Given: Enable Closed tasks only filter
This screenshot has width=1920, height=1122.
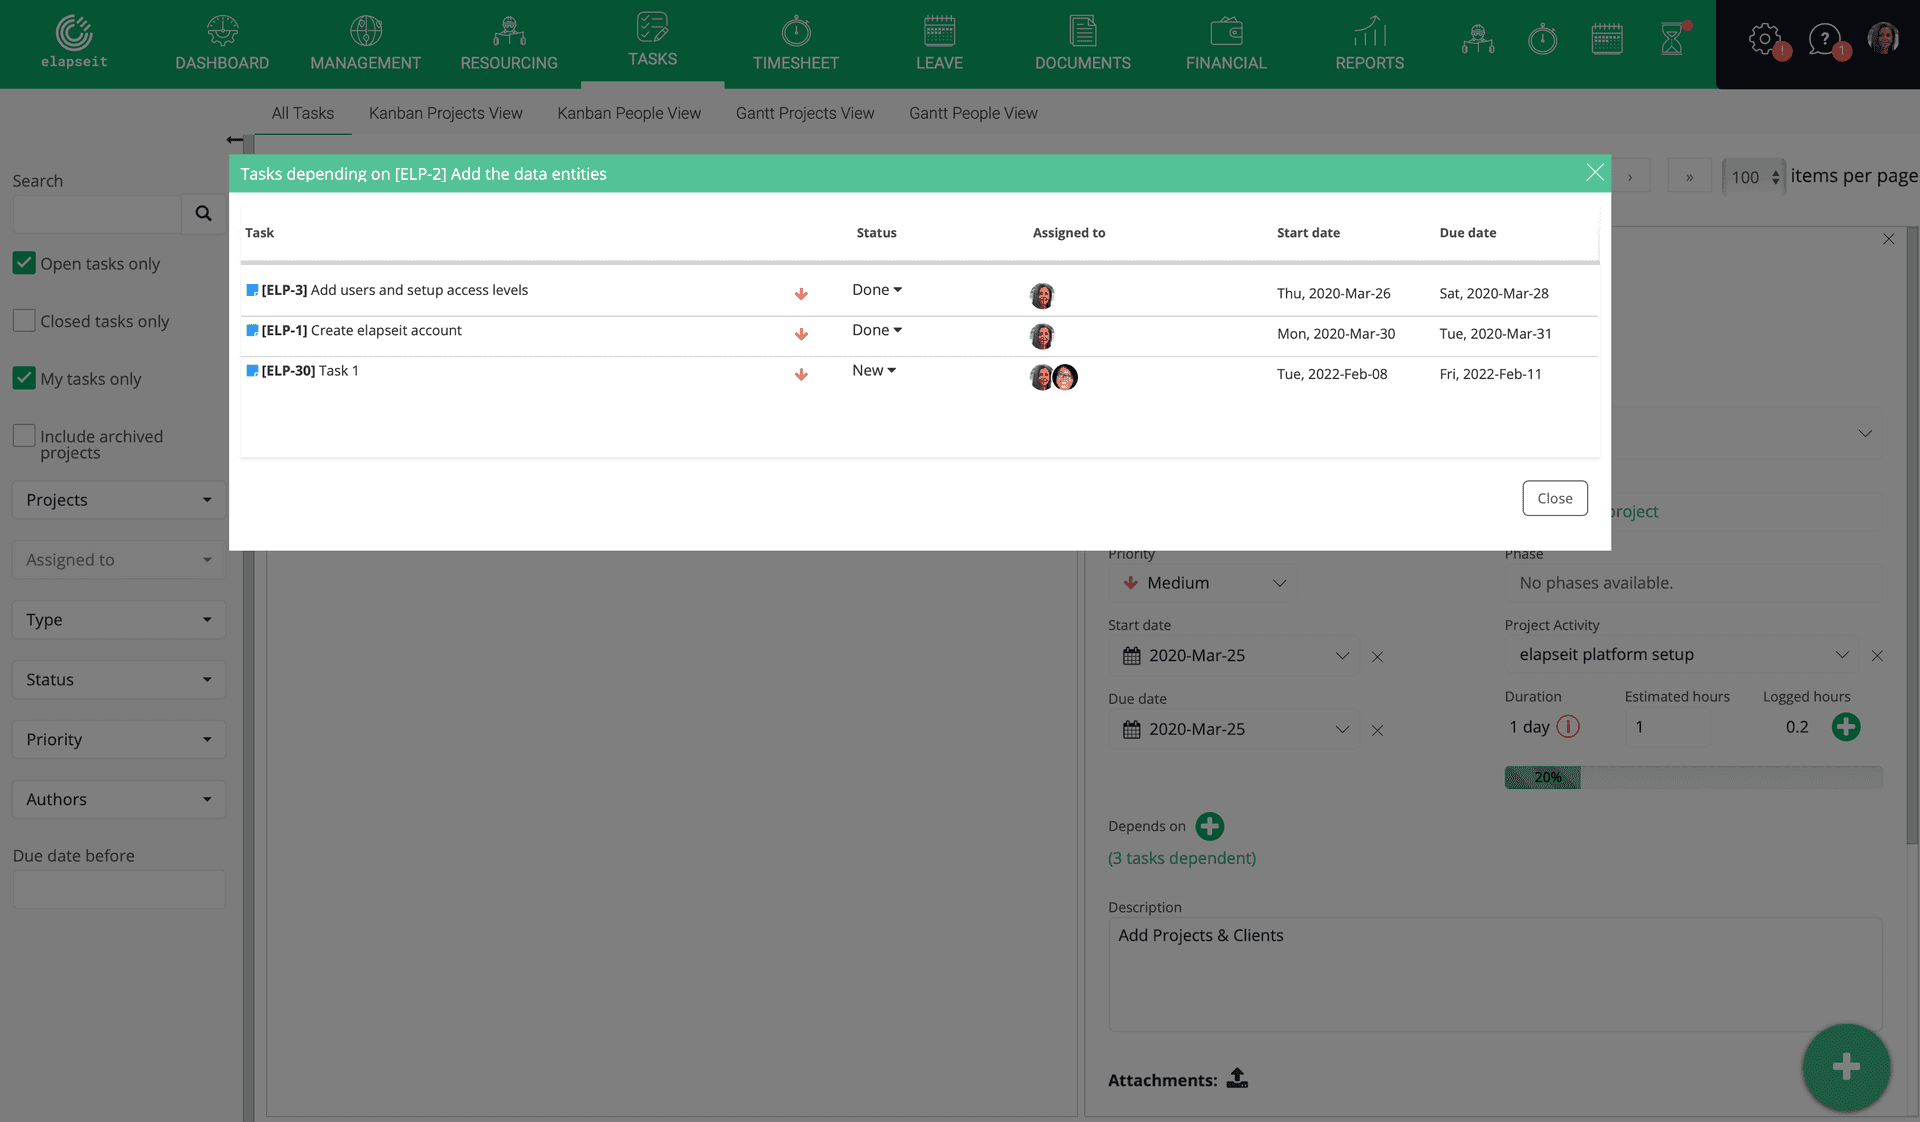Looking at the screenshot, I should (24, 321).
